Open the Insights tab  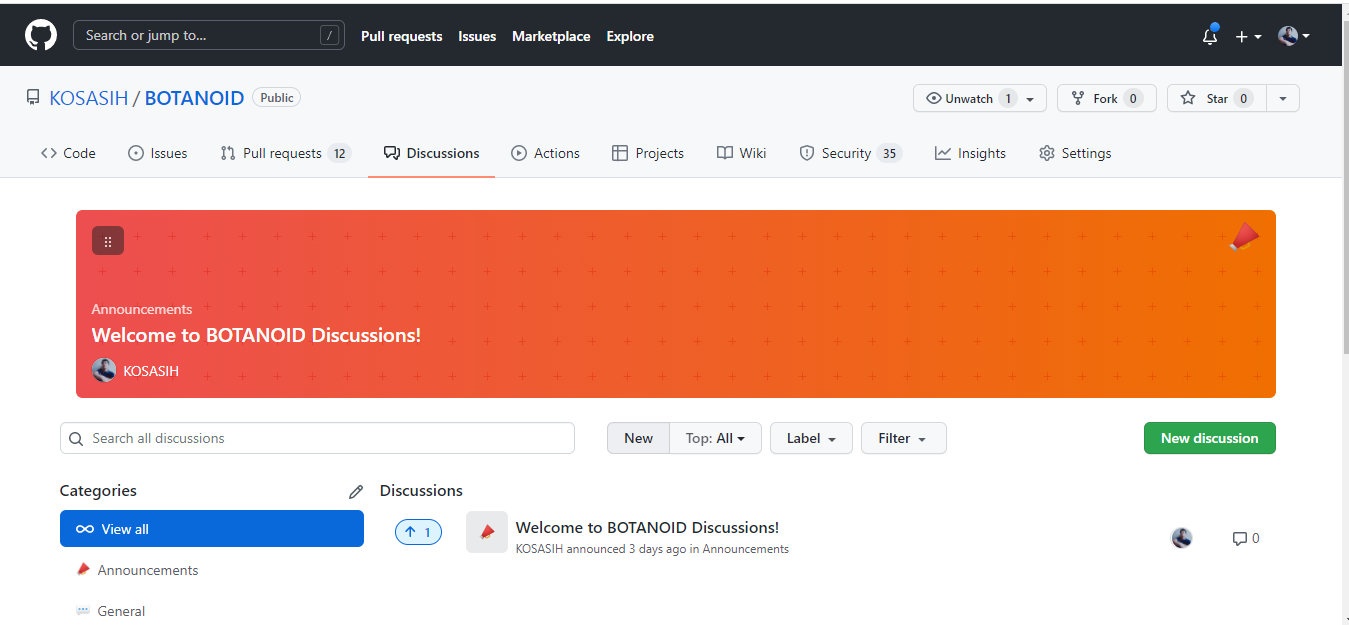click(x=970, y=153)
